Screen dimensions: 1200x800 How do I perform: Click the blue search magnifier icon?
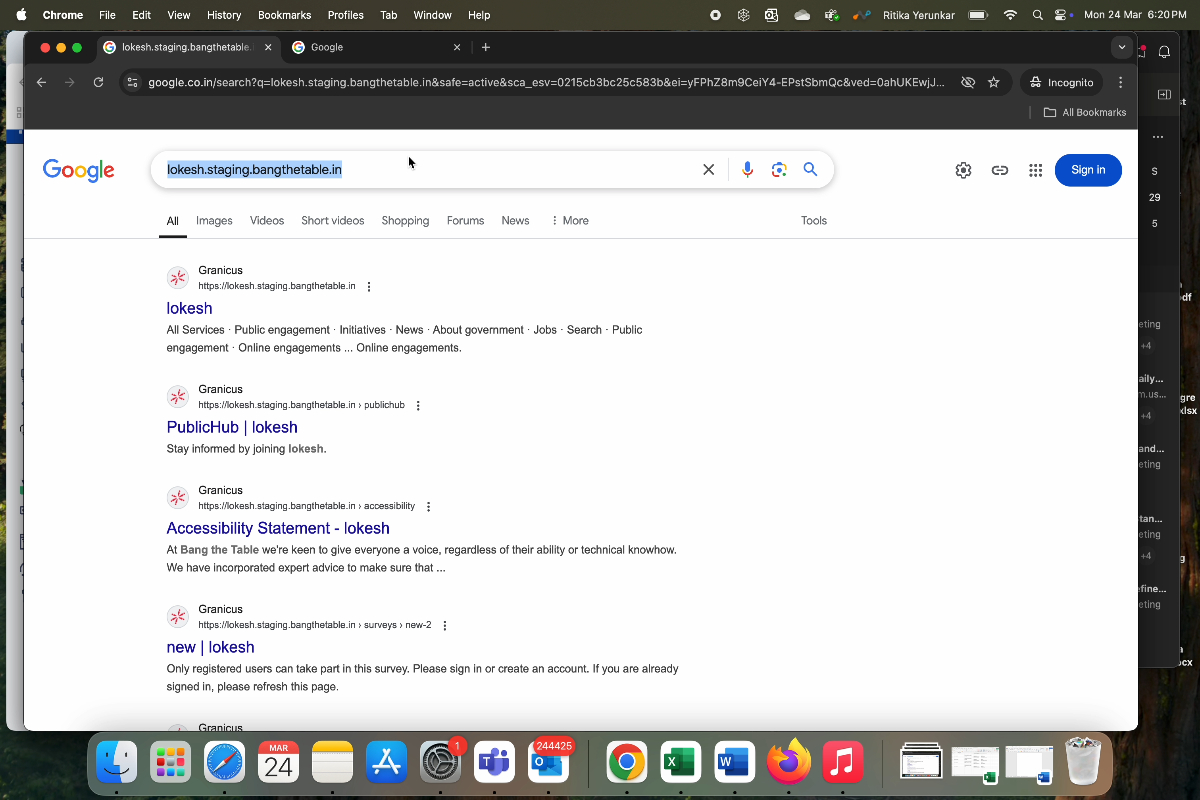(811, 170)
